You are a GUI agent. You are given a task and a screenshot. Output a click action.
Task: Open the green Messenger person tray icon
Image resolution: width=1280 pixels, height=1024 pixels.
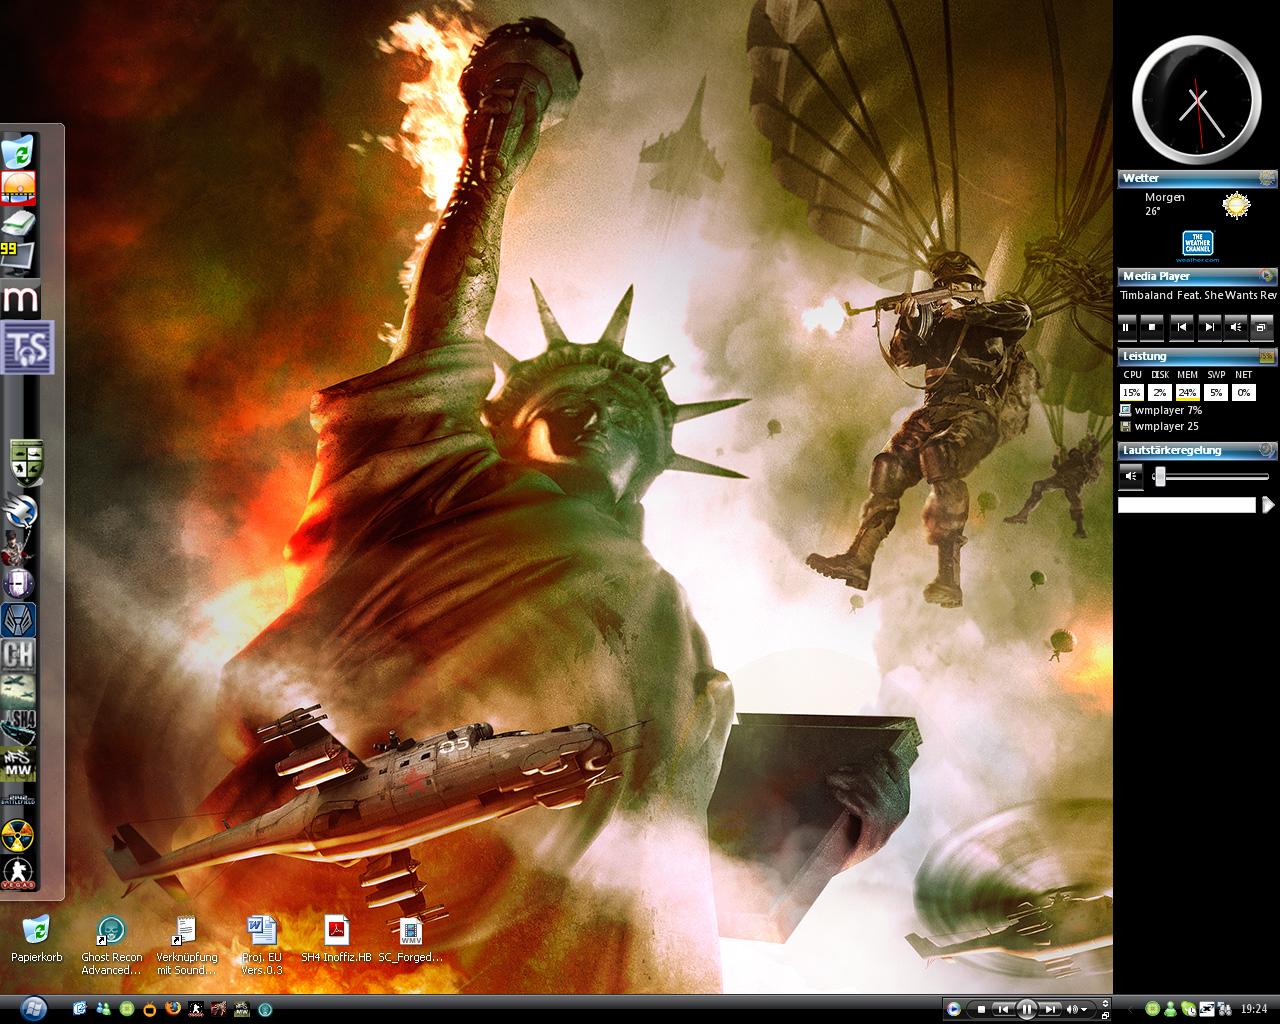pyautogui.click(x=1170, y=1009)
